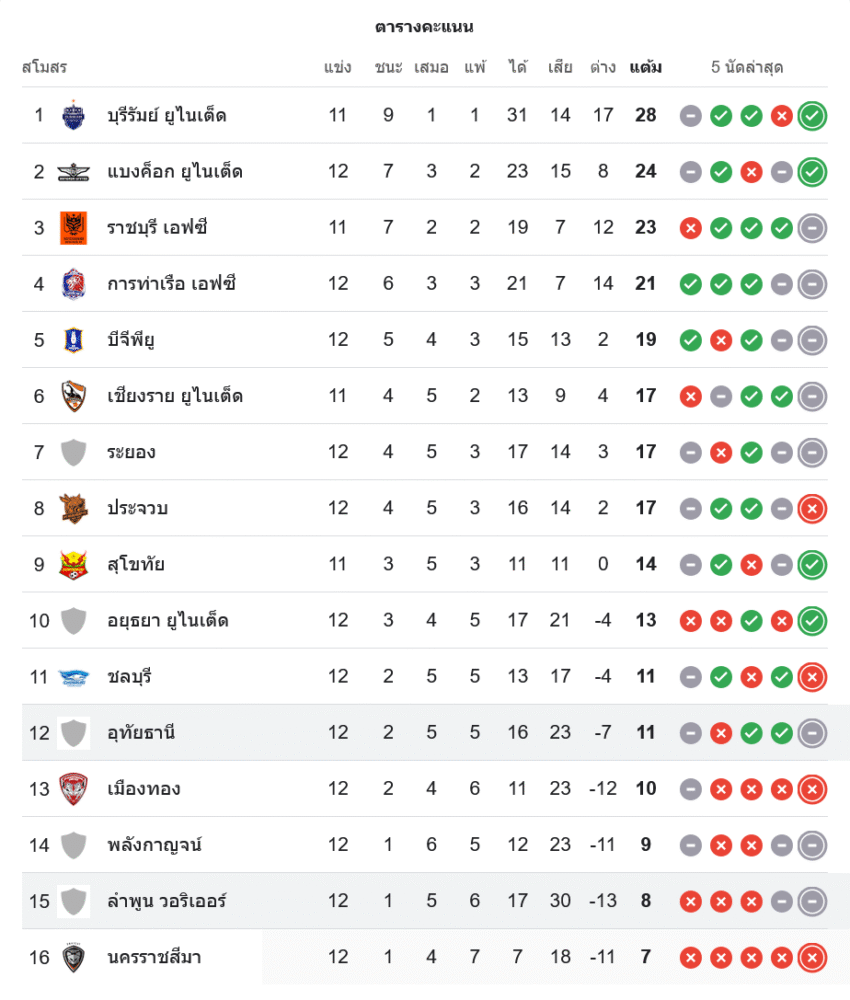850x1000 pixels.
Task: Click the orange Ratchaburi FC crest
Action: pos(73,227)
